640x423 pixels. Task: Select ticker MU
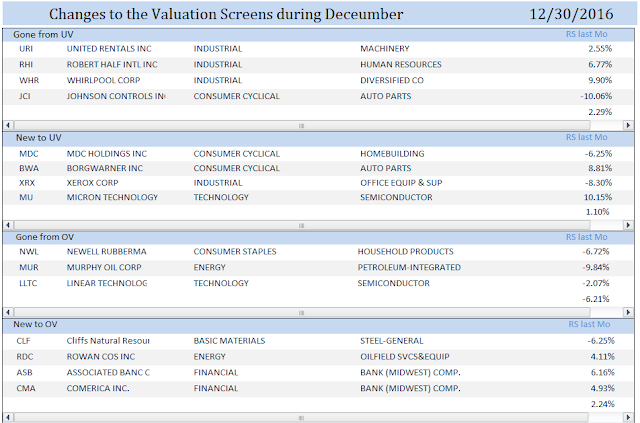pos(26,197)
